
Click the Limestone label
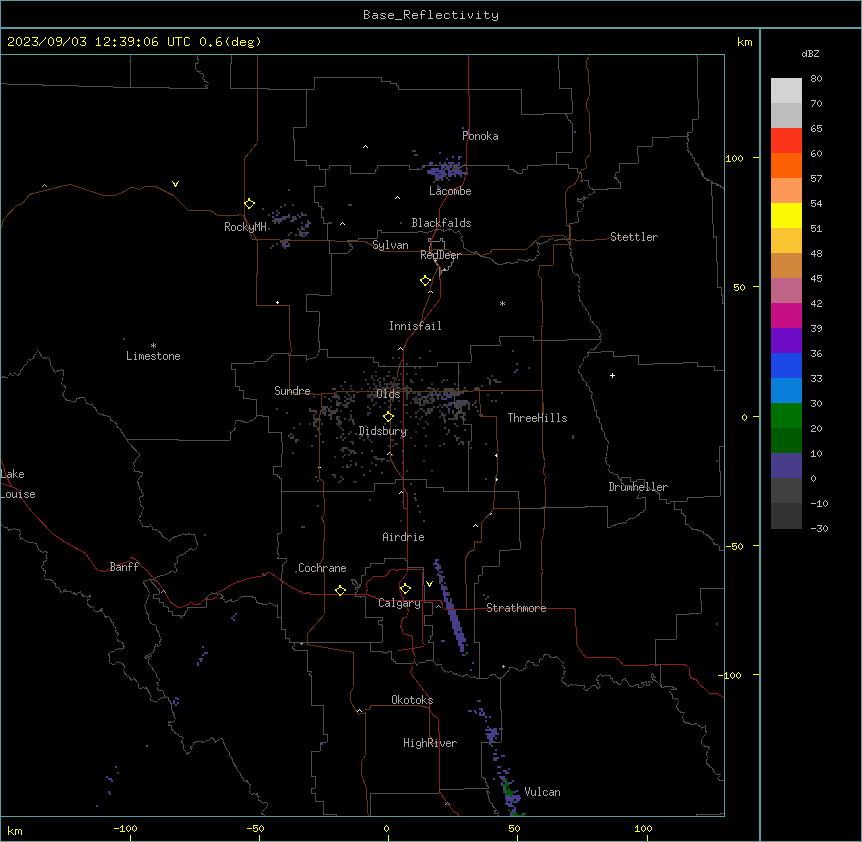click(153, 356)
